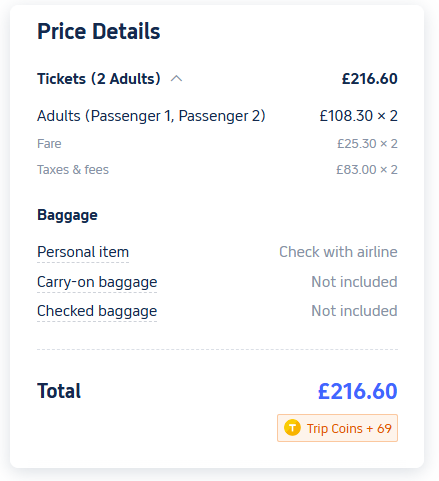Click the £108.30 × 2 amount

(359, 116)
